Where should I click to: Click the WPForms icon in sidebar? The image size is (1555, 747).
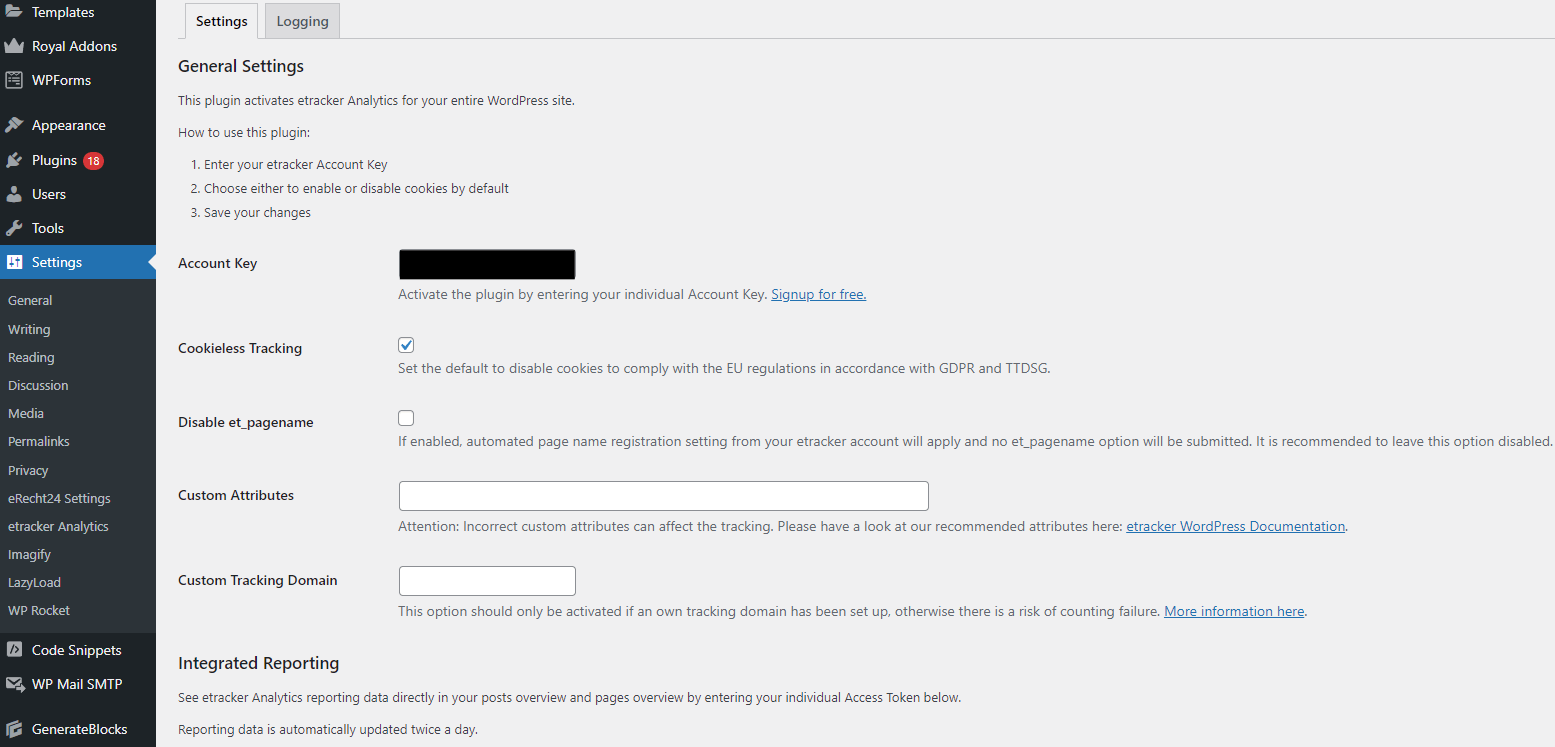14,80
